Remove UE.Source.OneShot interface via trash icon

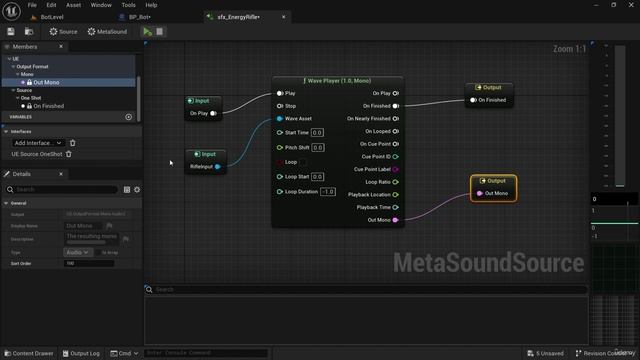pyautogui.click(x=69, y=154)
